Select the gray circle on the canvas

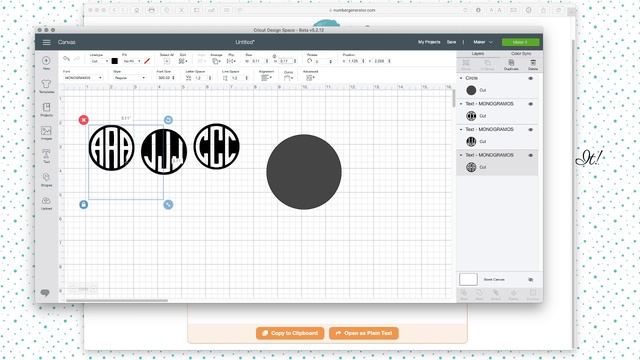pos(304,172)
